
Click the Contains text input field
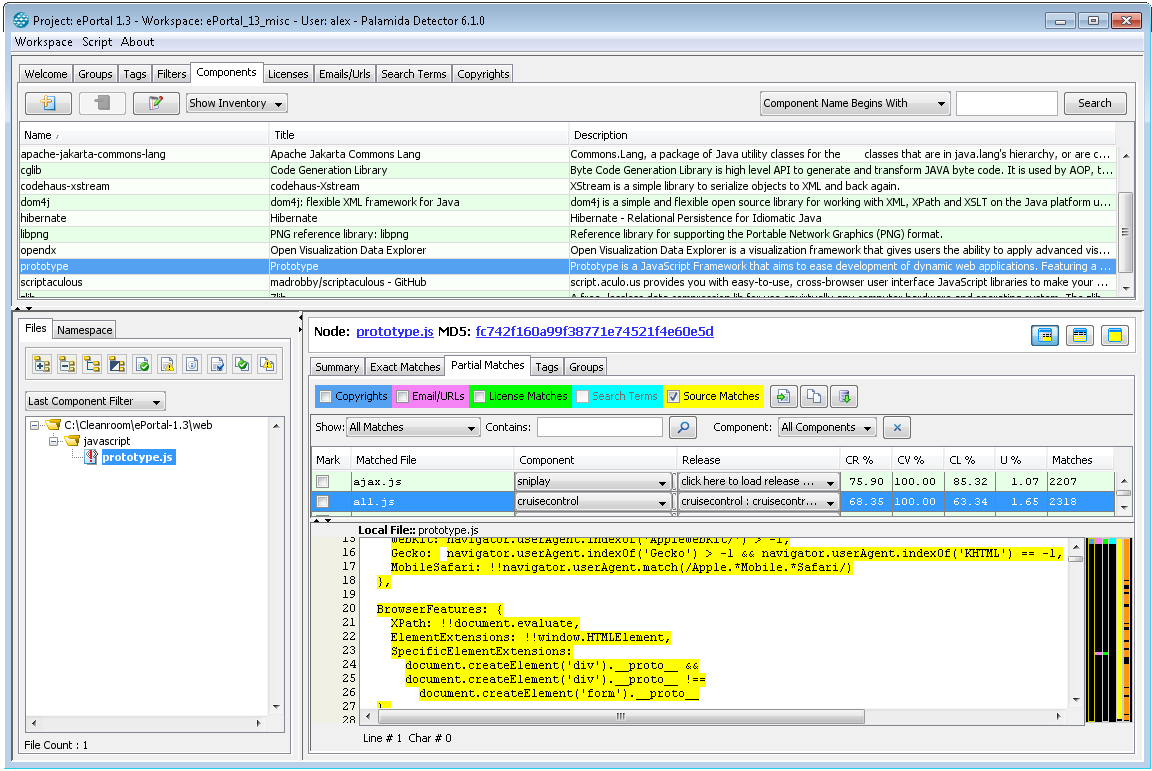(600, 428)
